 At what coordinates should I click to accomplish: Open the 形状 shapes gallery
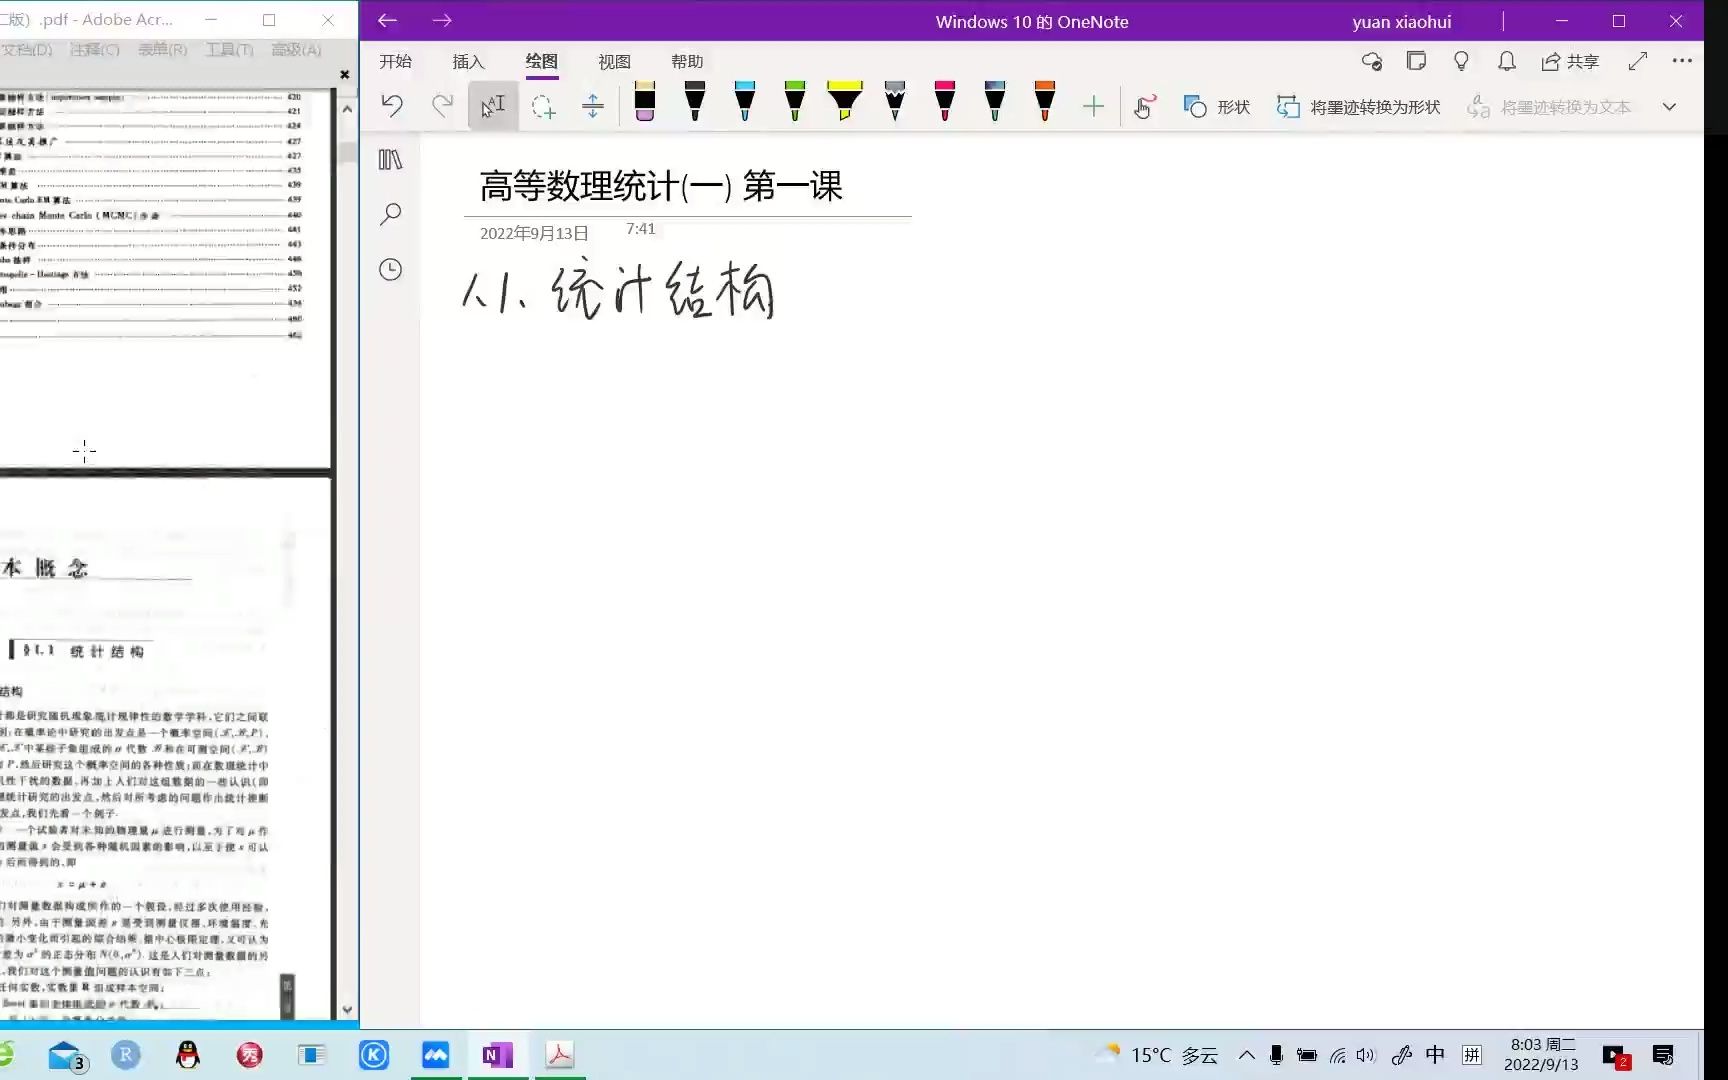tap(1217, 107)
